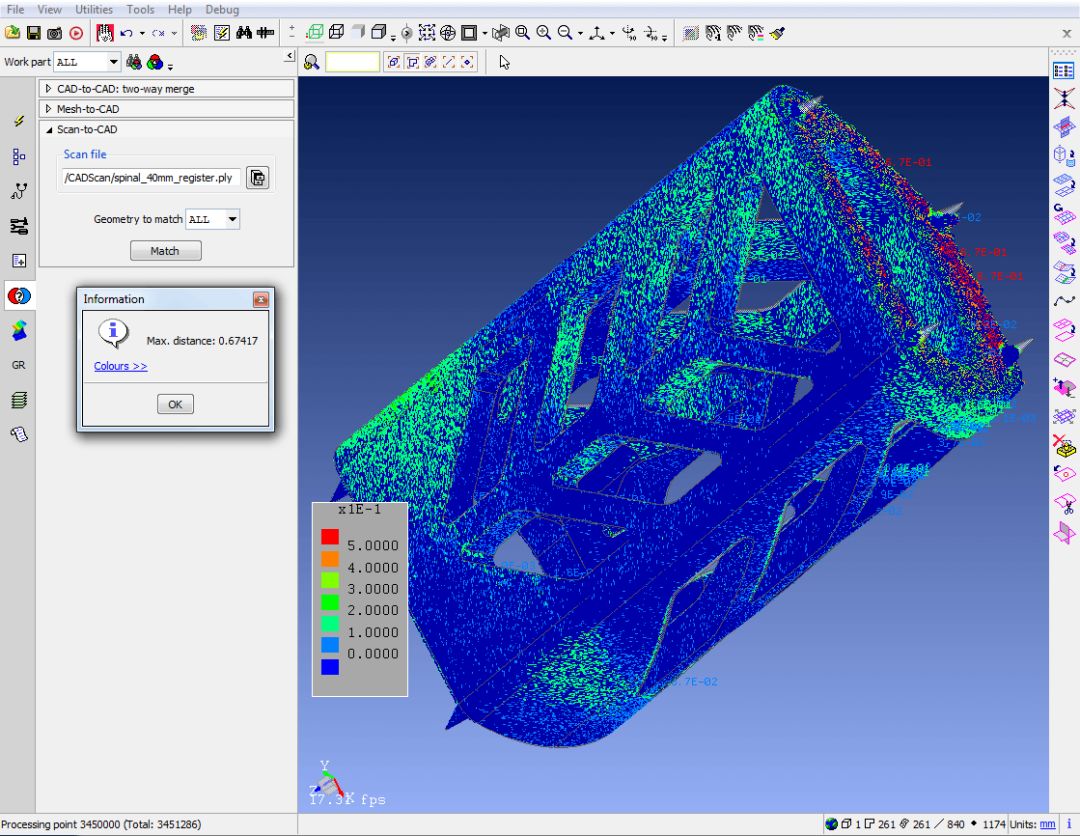1080x836 pixels.
Task: Open the redo history dropdown arrow
Action: (x=174, y=33)
